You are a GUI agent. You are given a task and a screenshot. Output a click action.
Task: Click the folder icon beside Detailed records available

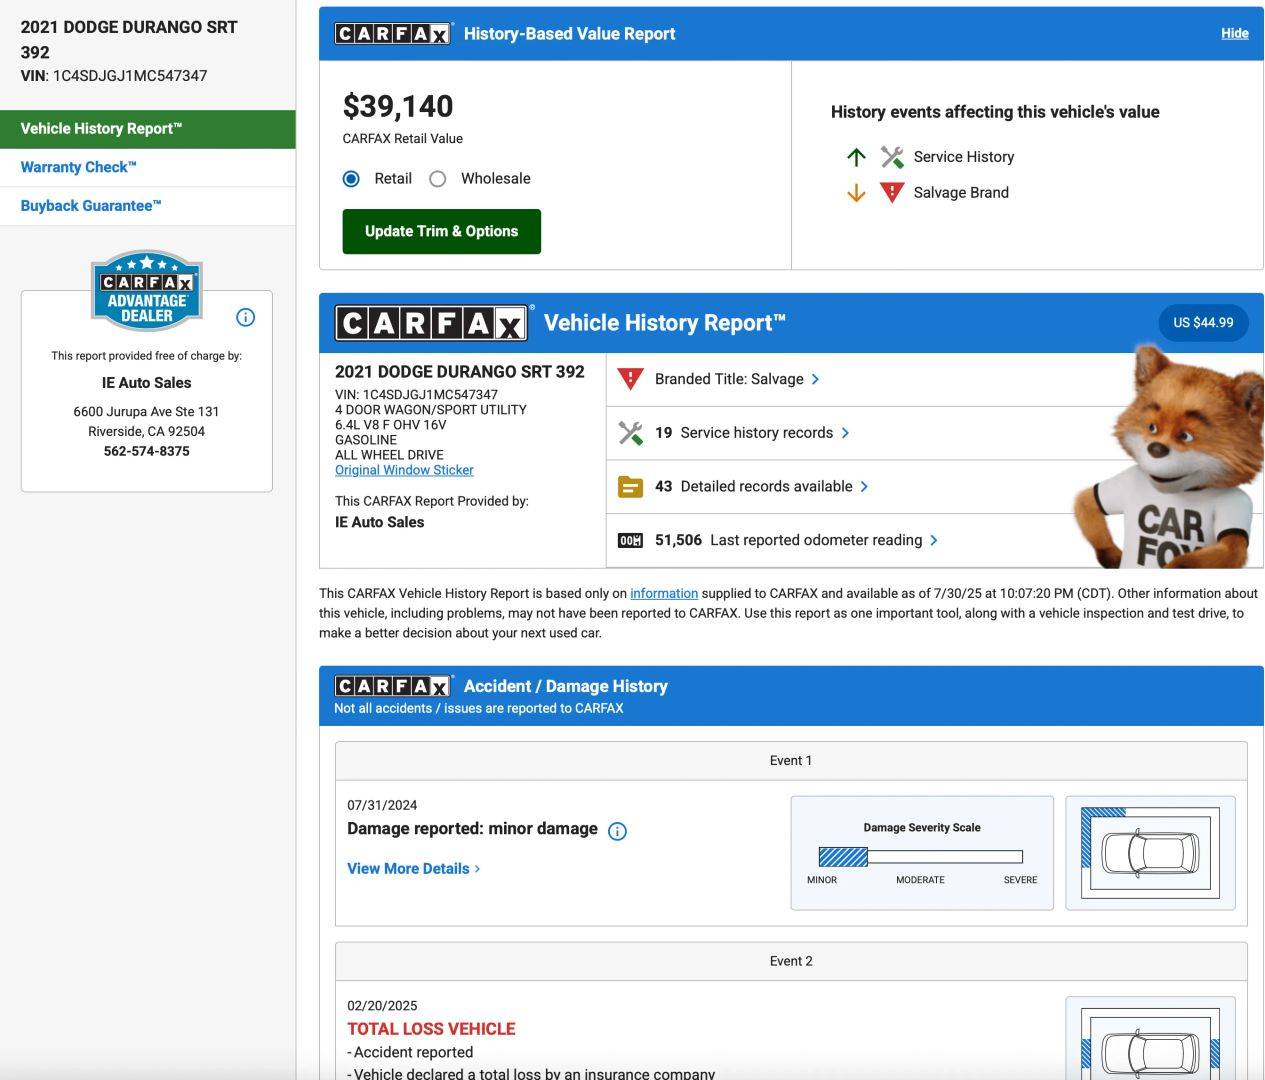click(x=630, y=487)
